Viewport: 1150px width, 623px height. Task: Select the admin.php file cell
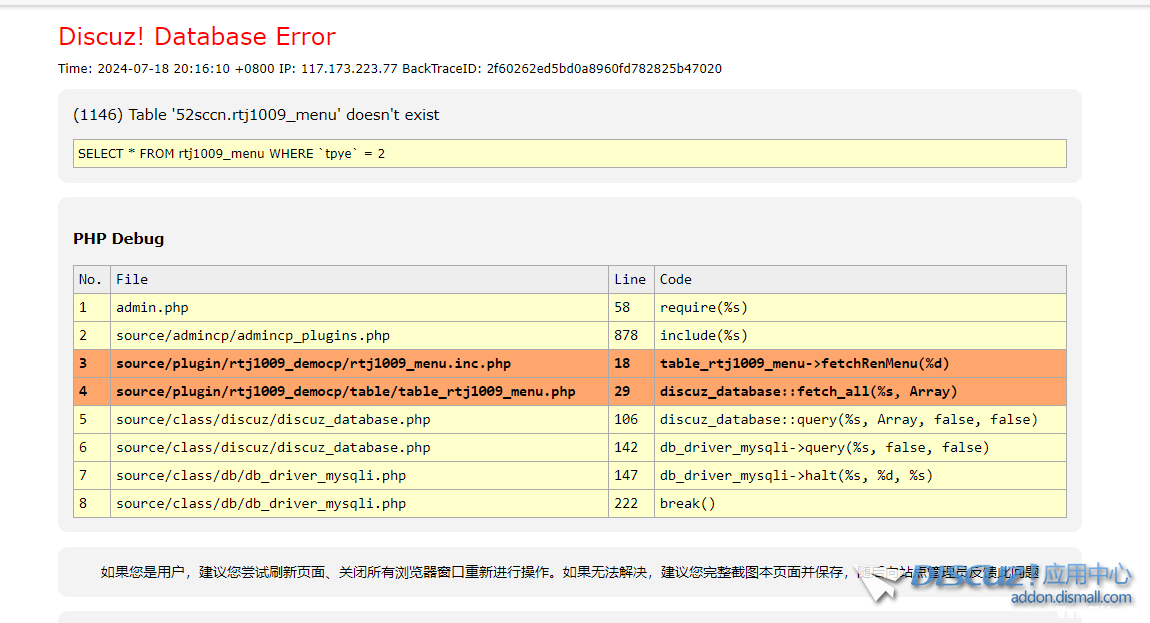152,307
